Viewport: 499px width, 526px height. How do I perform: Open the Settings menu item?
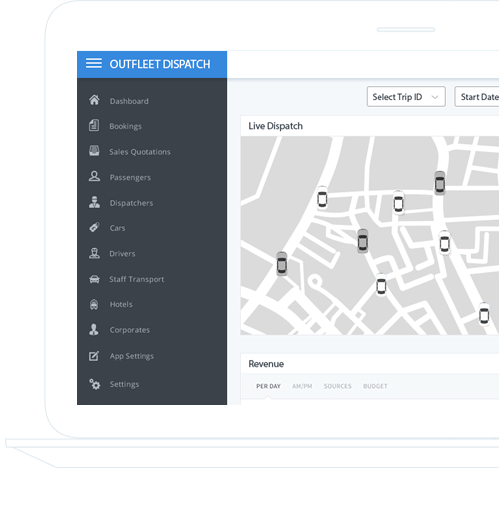click(x=124, y=384)
